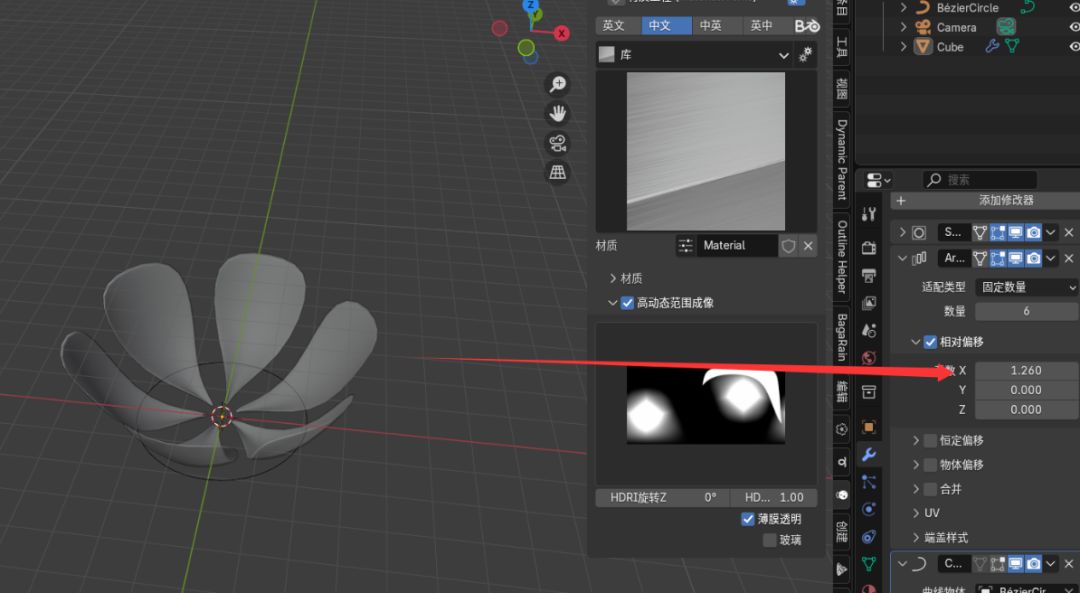Image resolution: width=1080 pixels, height=593 pixels.
Task: Click the 添加修改器 button
Action: 984,200
